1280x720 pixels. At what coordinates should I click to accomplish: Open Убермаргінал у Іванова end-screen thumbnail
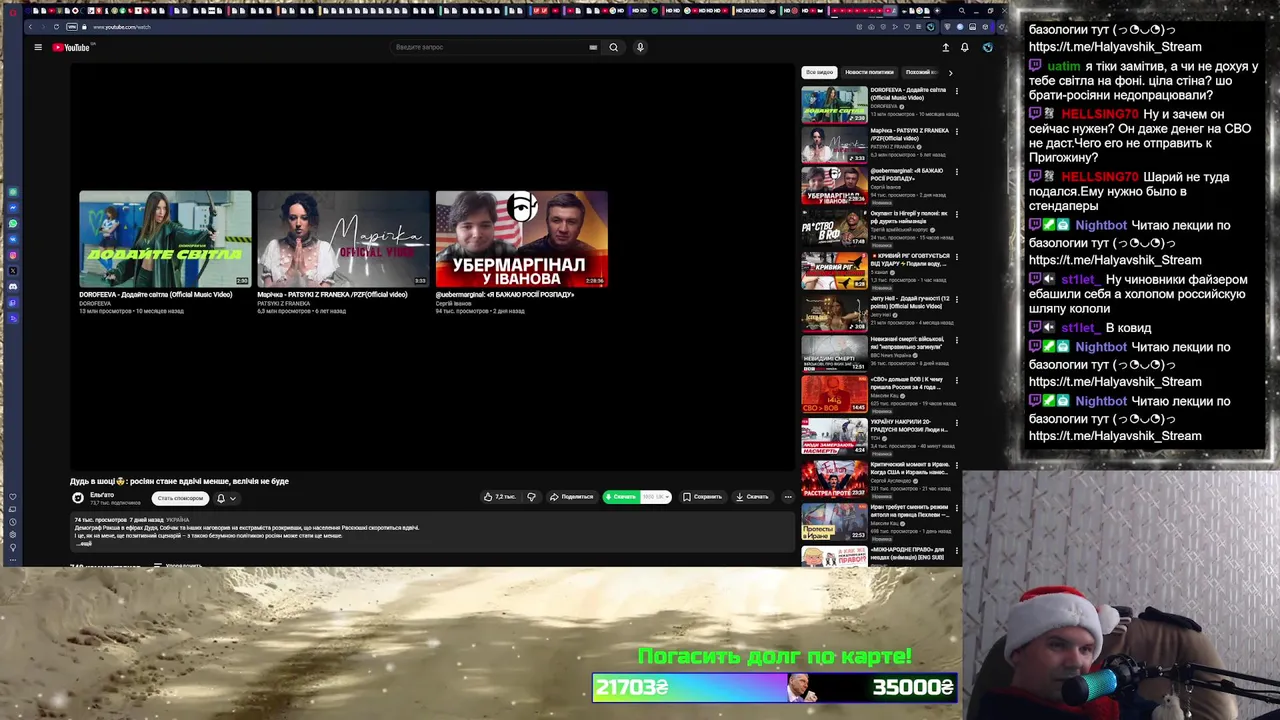(521, 239)
